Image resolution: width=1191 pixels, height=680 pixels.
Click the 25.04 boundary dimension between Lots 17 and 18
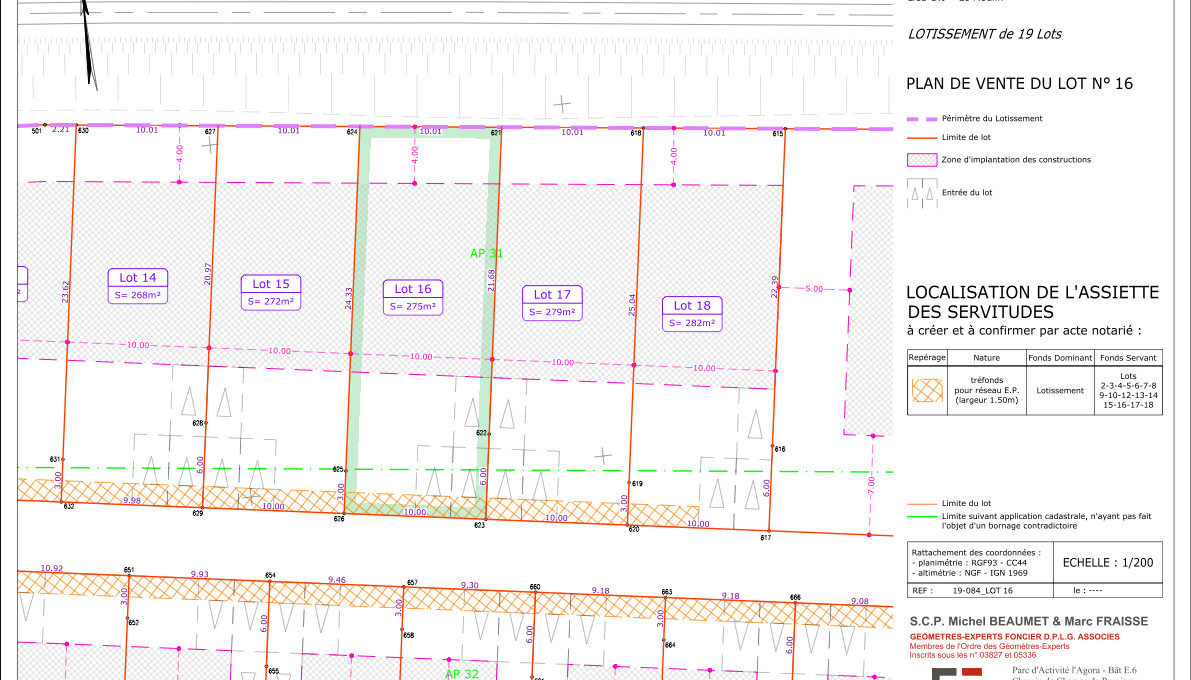point(633,305)
